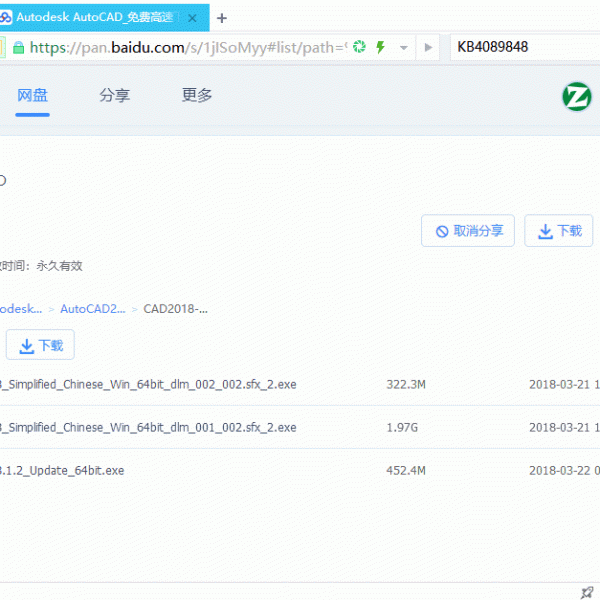
Task: Click the green refresh spinner icon
Action: [x=360, y=47]
